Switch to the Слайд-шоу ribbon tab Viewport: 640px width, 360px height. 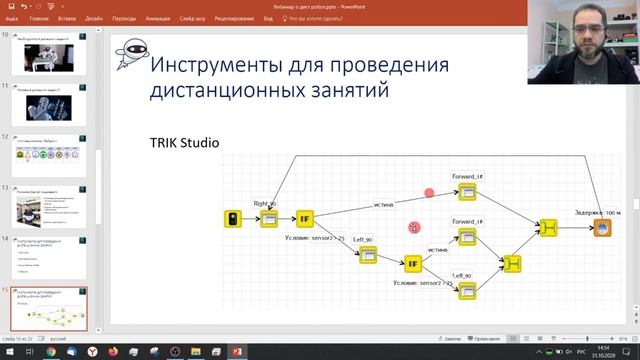click(192, 19)
